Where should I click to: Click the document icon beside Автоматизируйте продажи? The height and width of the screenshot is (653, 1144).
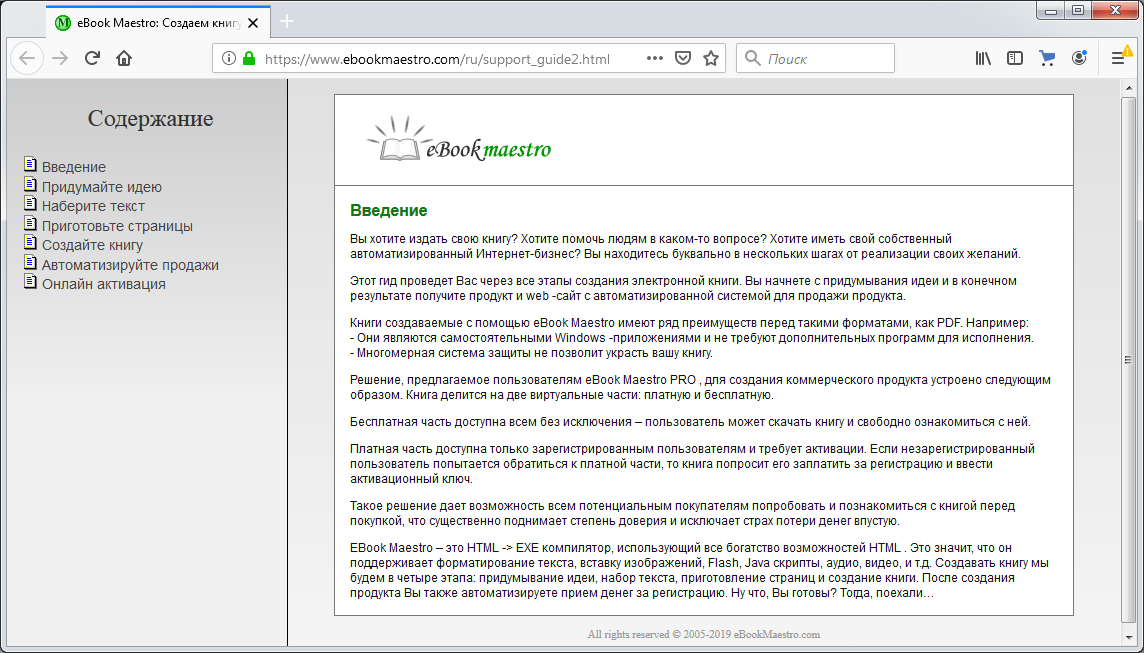(30, 261)
